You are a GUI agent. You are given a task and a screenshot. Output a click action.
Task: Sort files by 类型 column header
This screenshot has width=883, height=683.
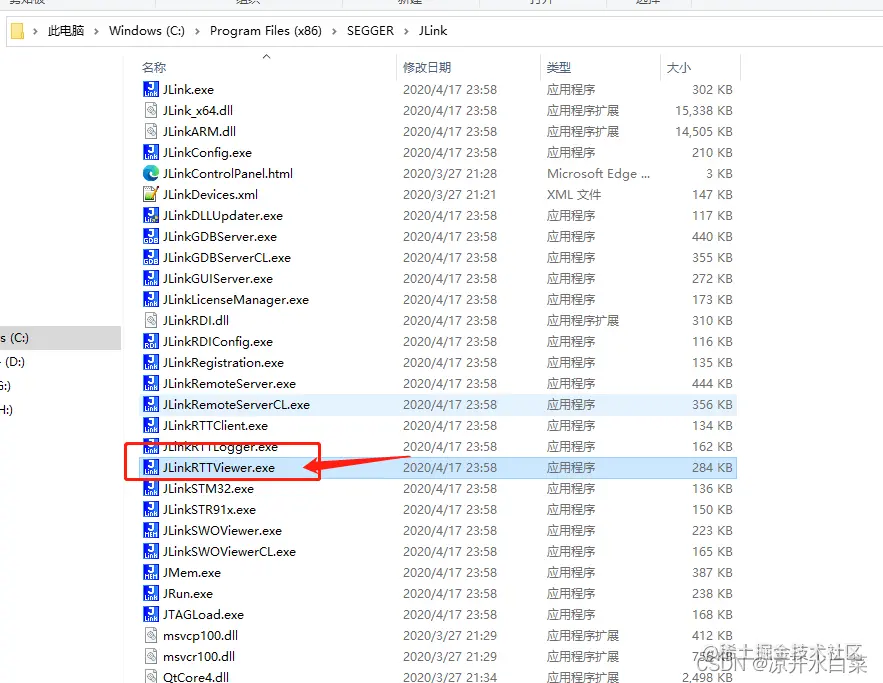pos(559,68)
